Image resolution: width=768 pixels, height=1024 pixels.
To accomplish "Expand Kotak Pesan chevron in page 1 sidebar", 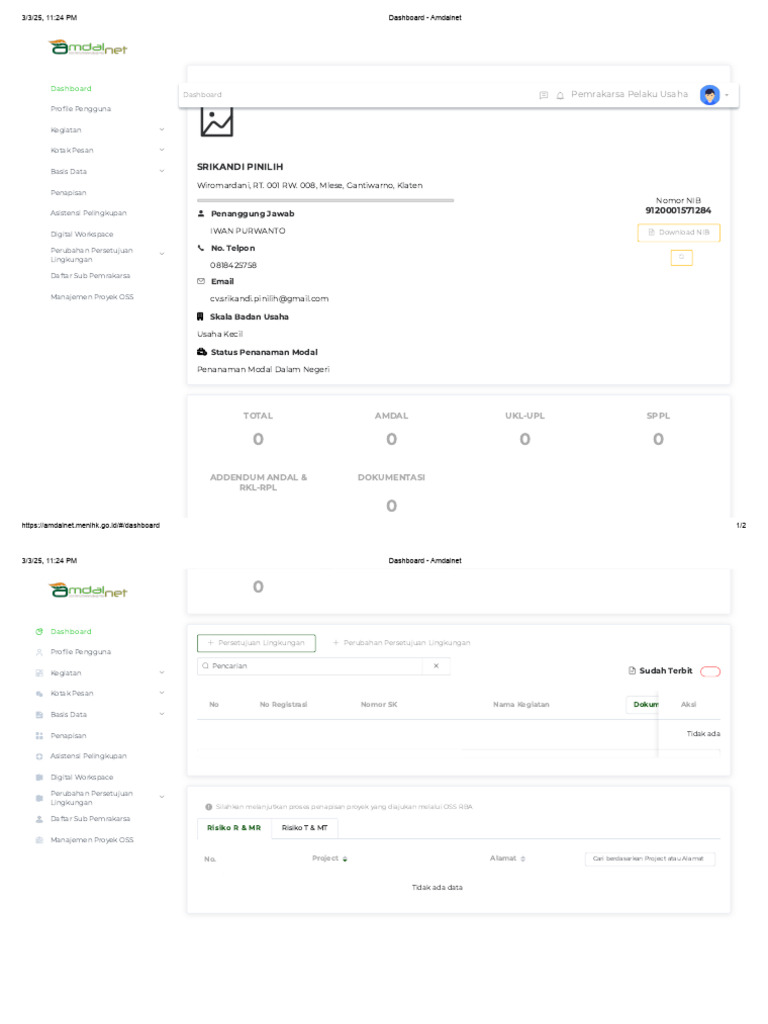I will pos(162,150).
